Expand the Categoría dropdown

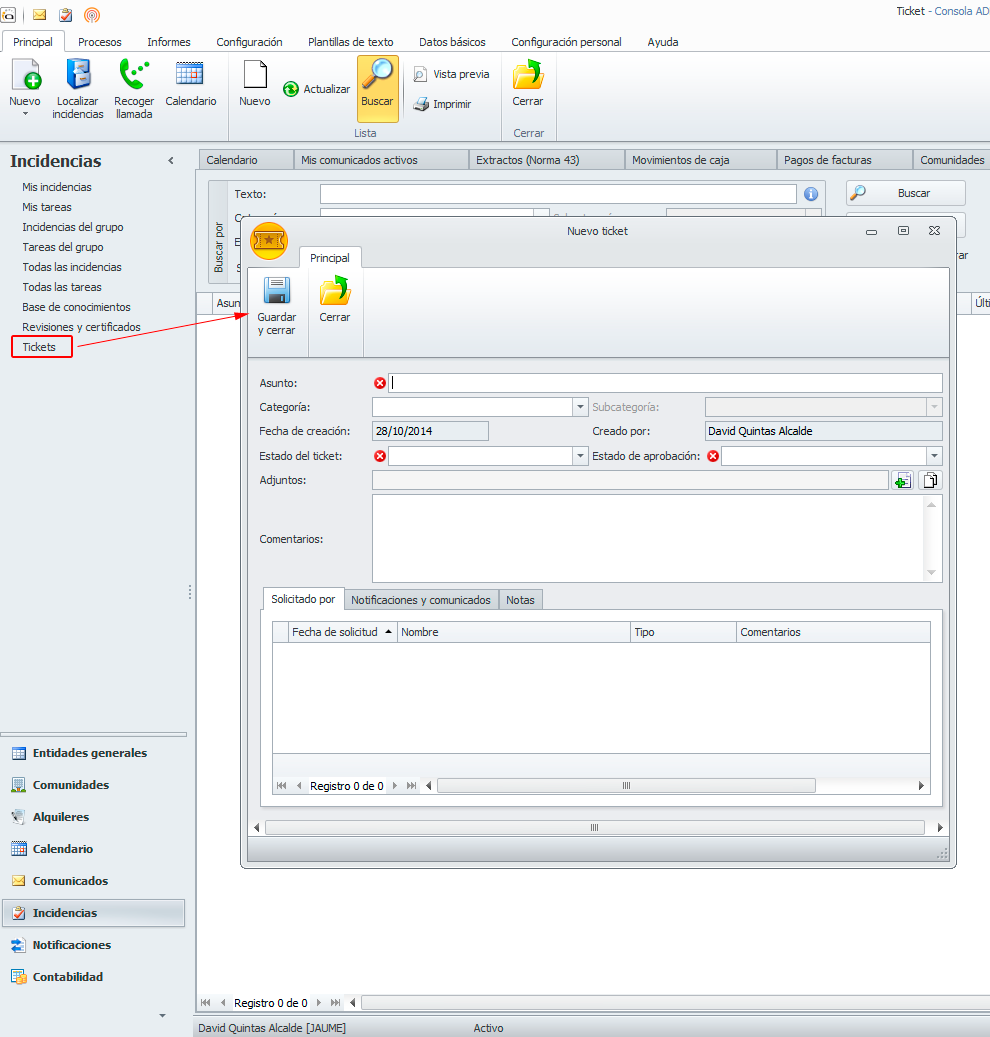point(580,407)
